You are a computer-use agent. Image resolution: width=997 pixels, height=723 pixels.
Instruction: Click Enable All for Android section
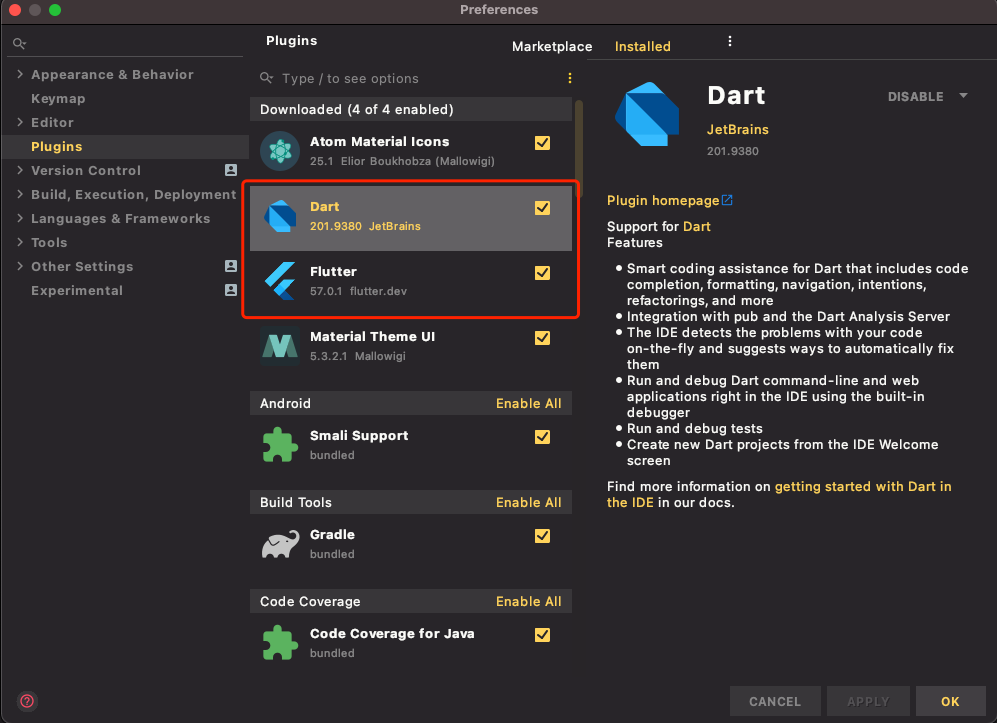point(528,403)
